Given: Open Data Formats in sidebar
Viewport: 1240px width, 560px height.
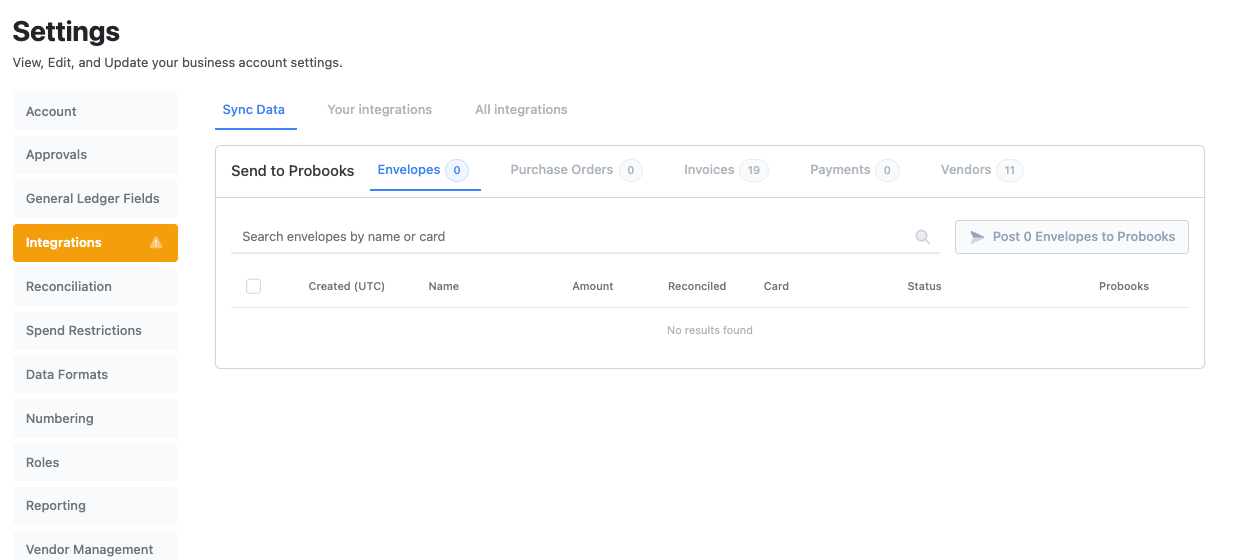Looking at the screenshot, I should pos(95,375).
